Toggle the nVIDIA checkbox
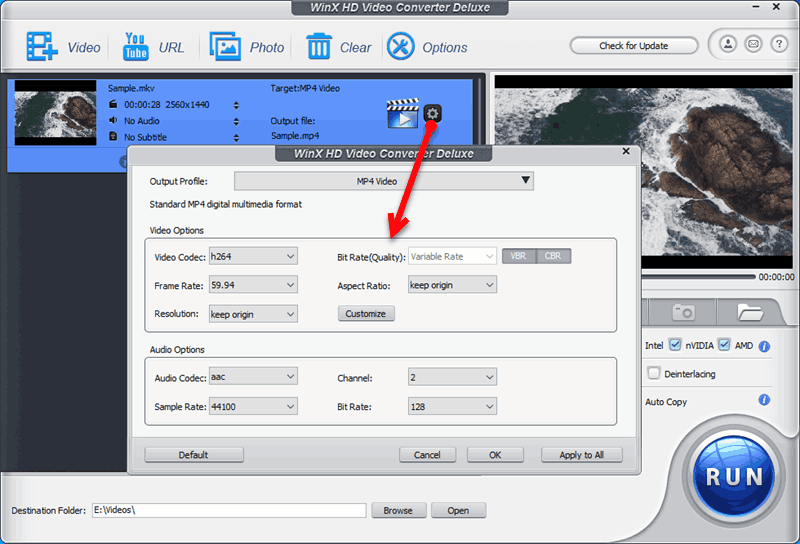This screenshot has width=800, height=544. (674, 345)
